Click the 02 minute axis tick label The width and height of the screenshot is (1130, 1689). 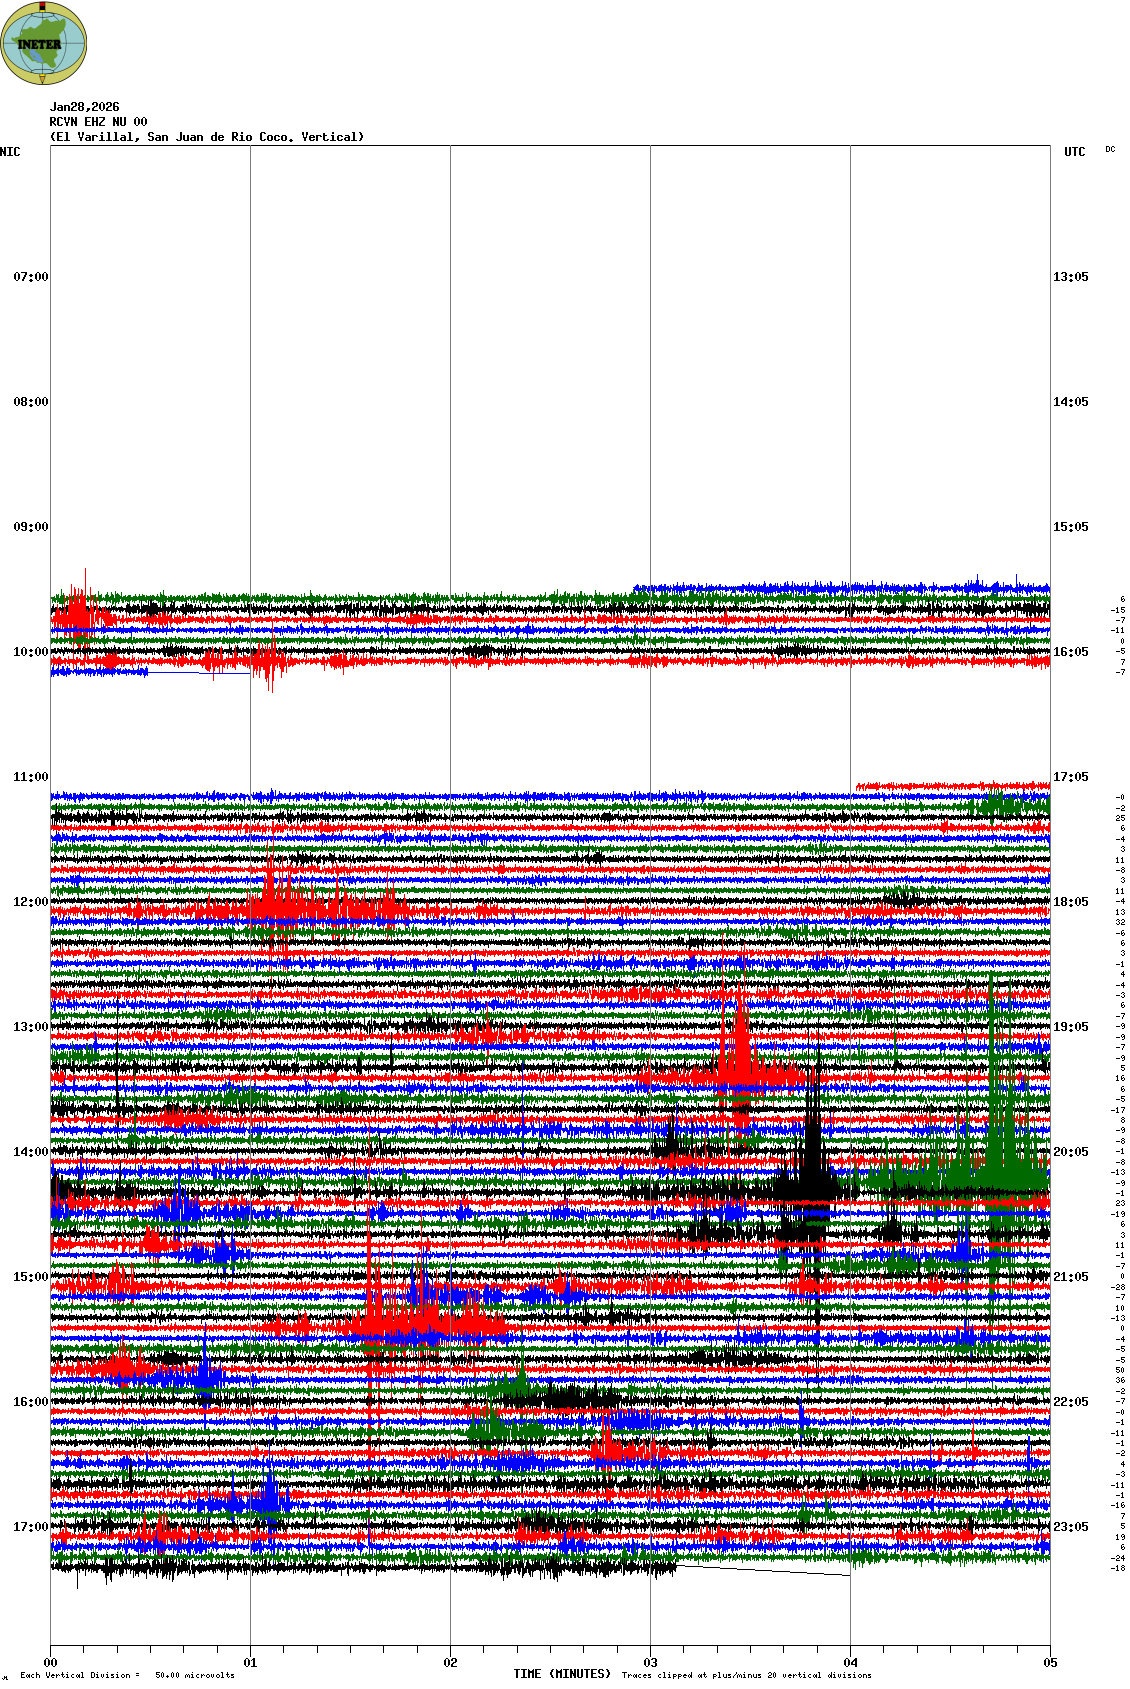(x=450, y=1663)
